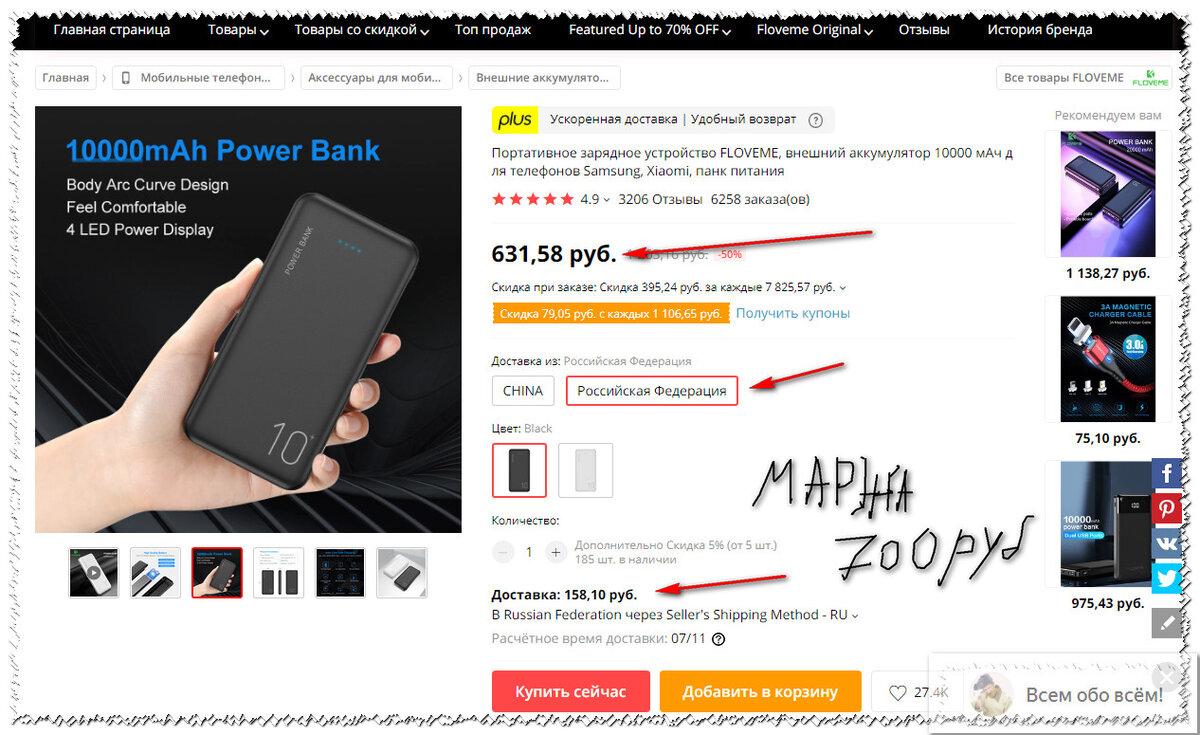Open the Топ продаж menu item
This screenshot has width=1200, height=735.
pyautogui.click(x=493, y=30)
